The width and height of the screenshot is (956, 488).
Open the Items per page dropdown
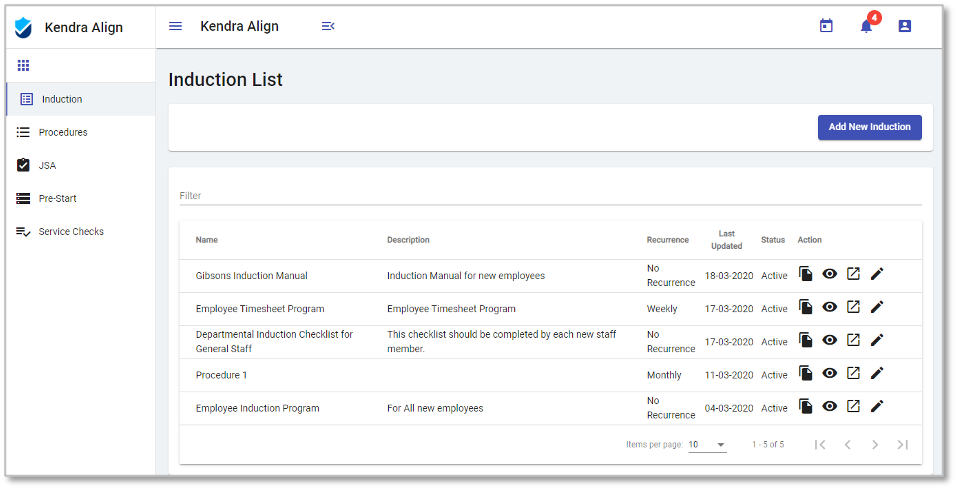(x=707, y=444)
